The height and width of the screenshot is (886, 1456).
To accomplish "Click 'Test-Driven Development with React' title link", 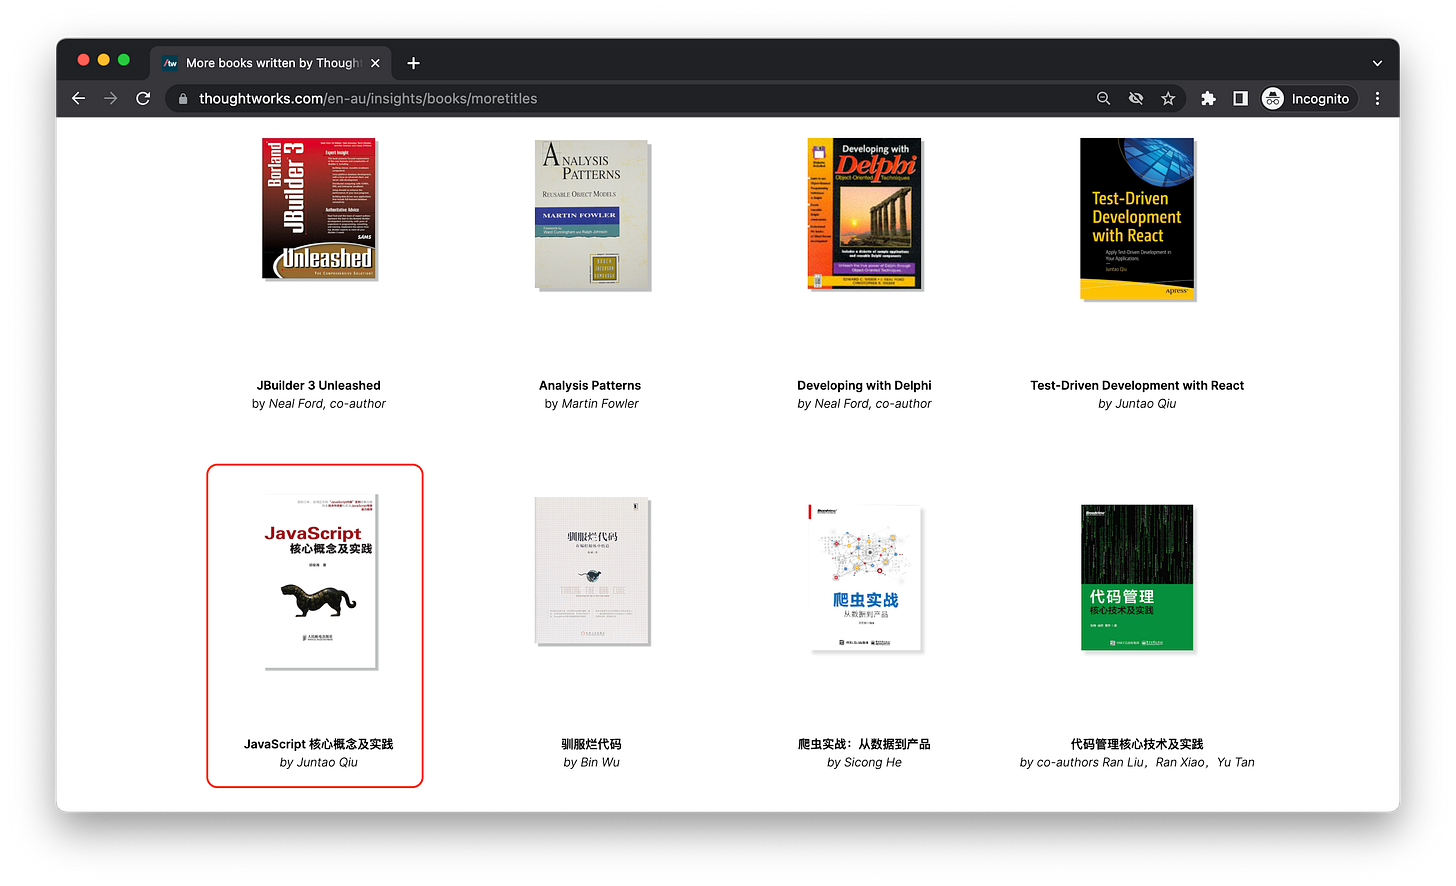I will click(1137, 385).
